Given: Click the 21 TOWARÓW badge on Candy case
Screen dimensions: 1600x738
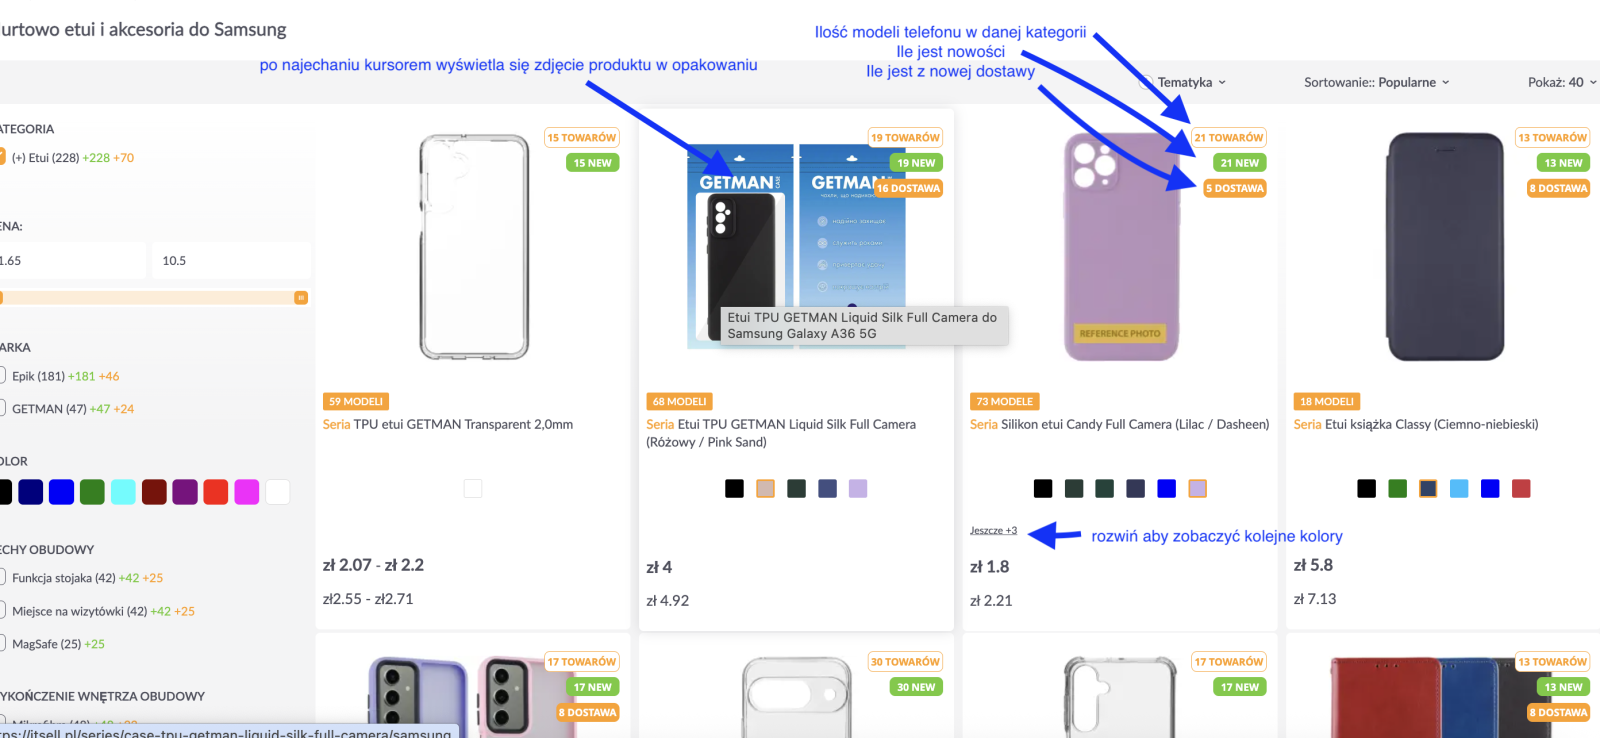Looking at the screenshot, I should coord(1229,138).
